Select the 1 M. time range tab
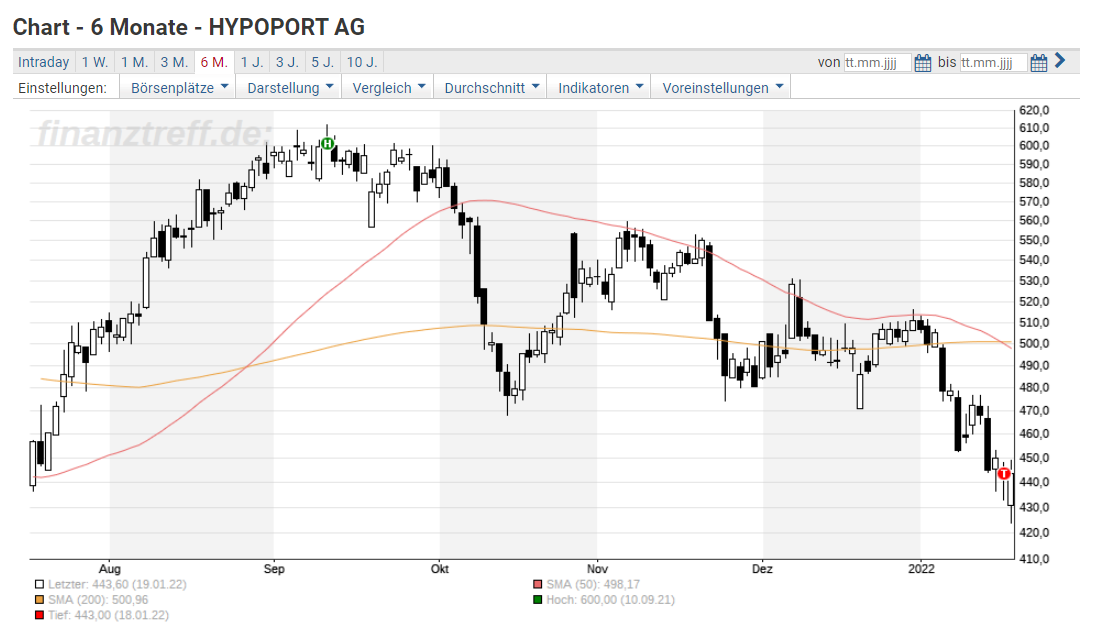 135,62
